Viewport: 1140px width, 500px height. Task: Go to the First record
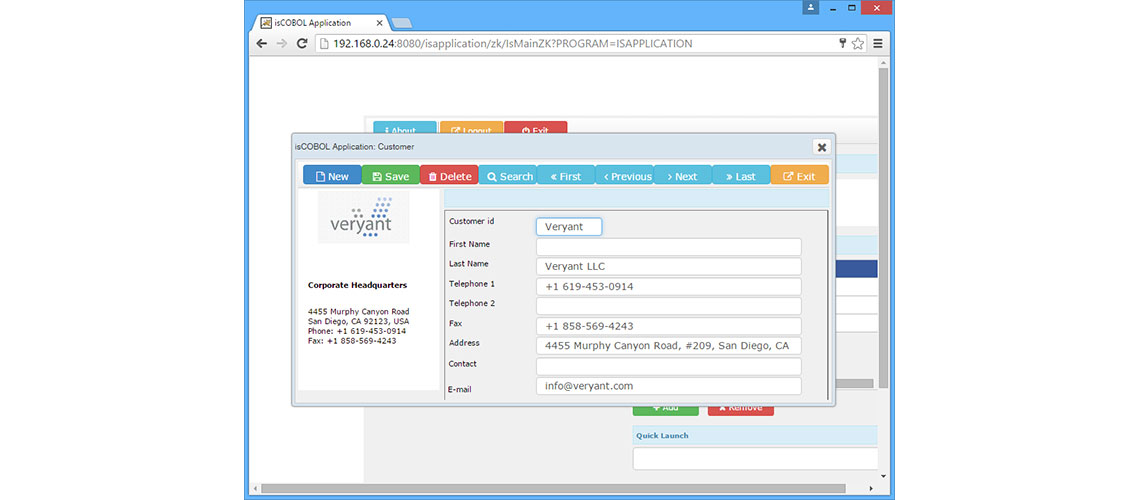point(566,176)
